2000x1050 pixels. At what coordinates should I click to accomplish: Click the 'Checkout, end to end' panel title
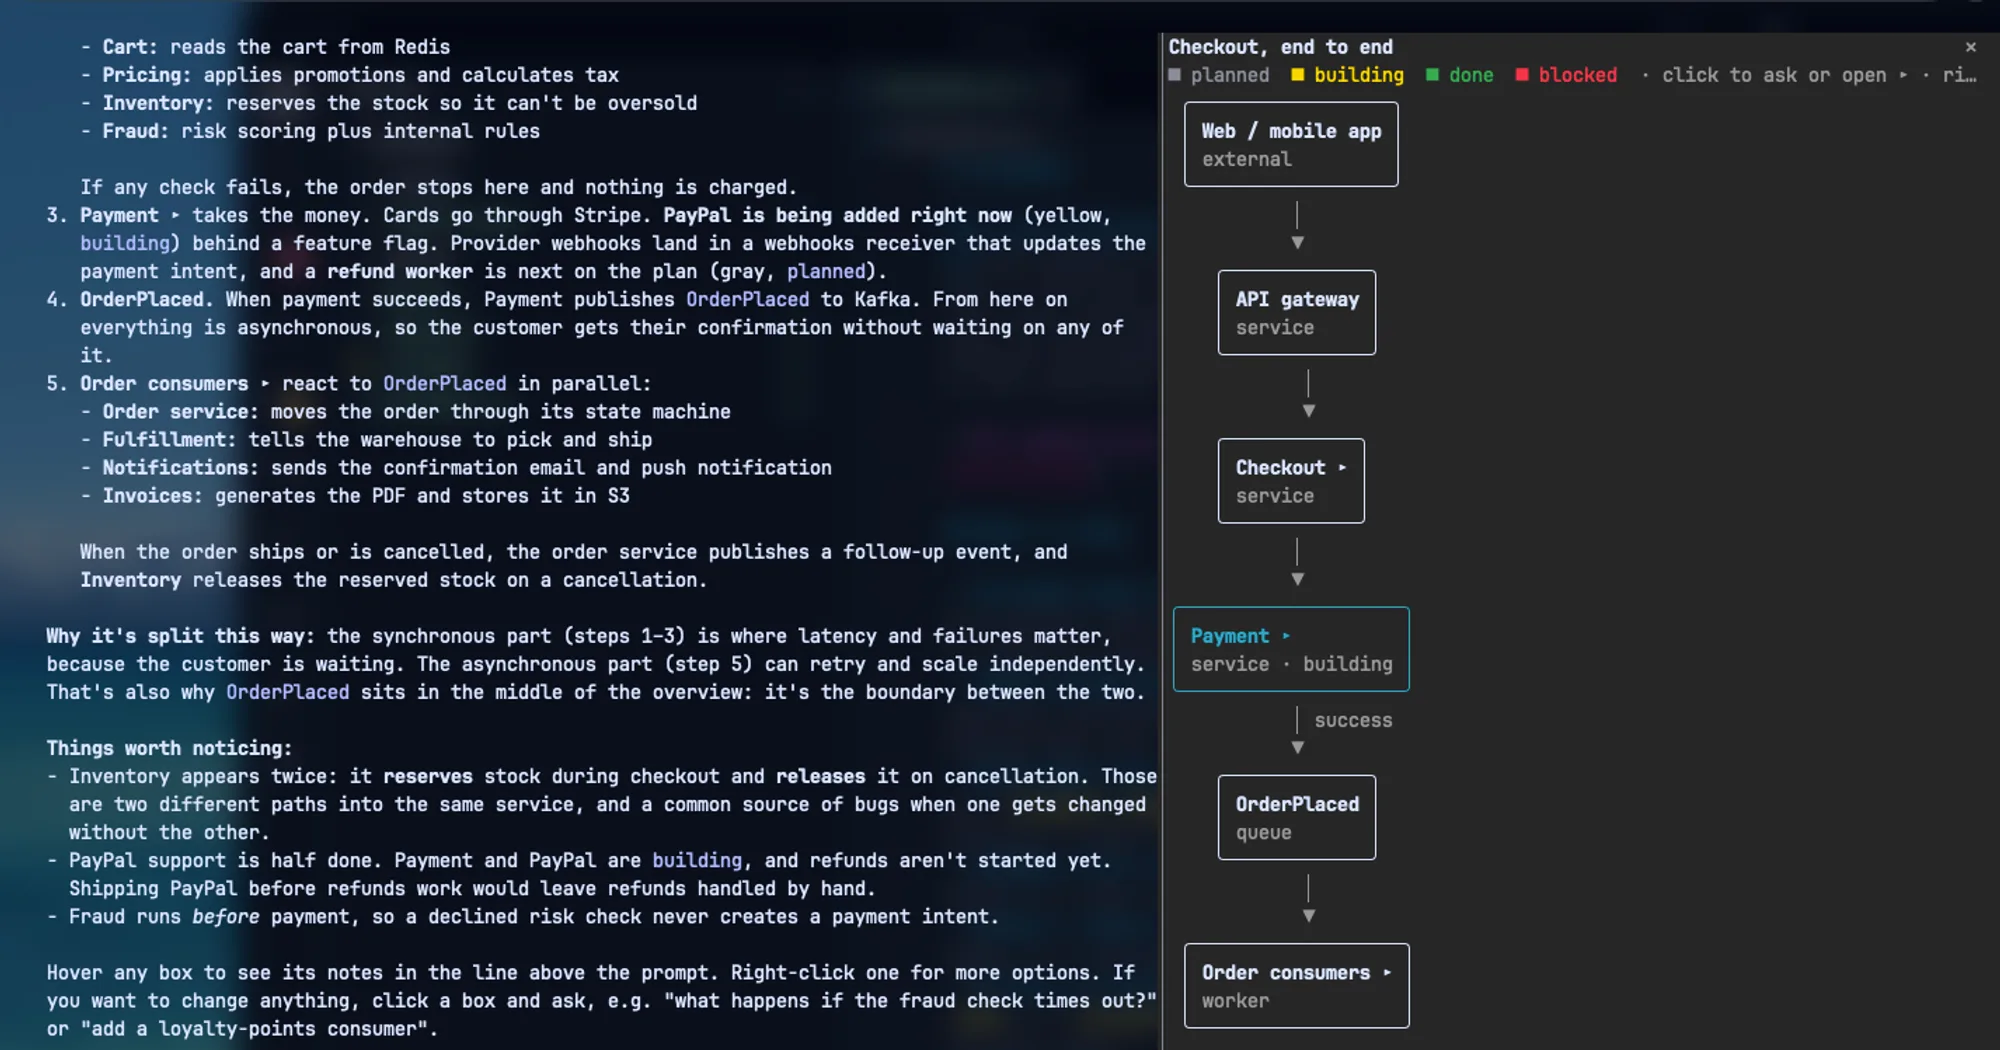click(x=1280, y=47)
